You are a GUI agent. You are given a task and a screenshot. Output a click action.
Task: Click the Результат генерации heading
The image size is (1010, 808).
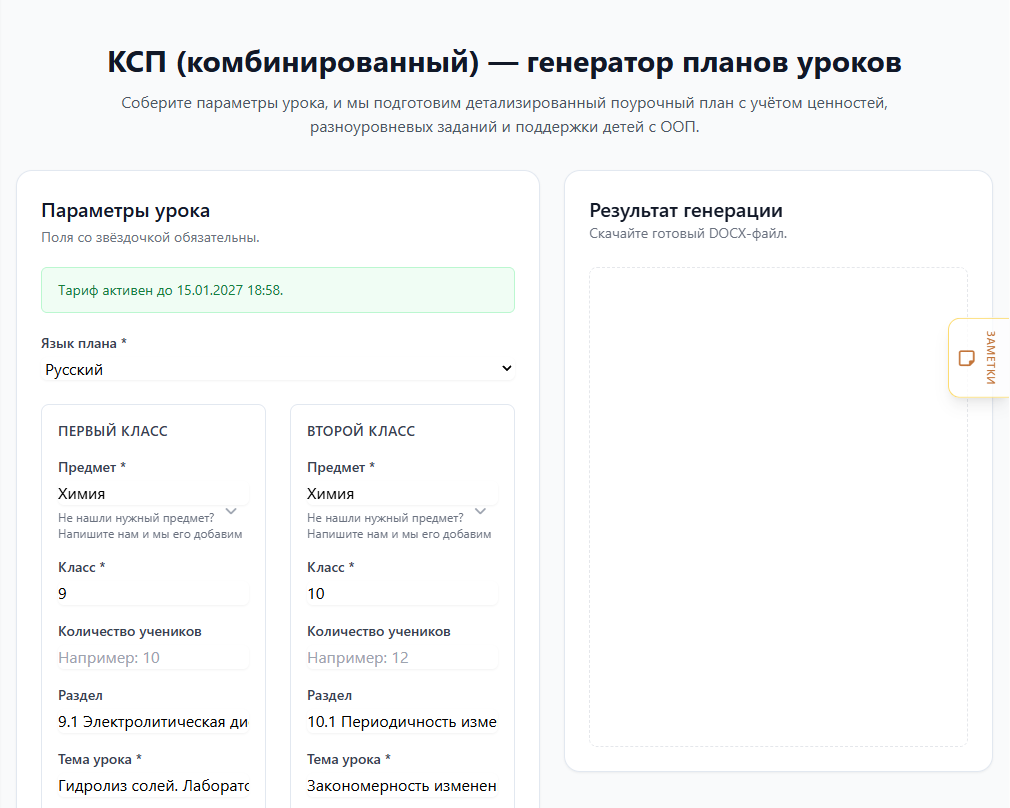(x=686, y=211)
